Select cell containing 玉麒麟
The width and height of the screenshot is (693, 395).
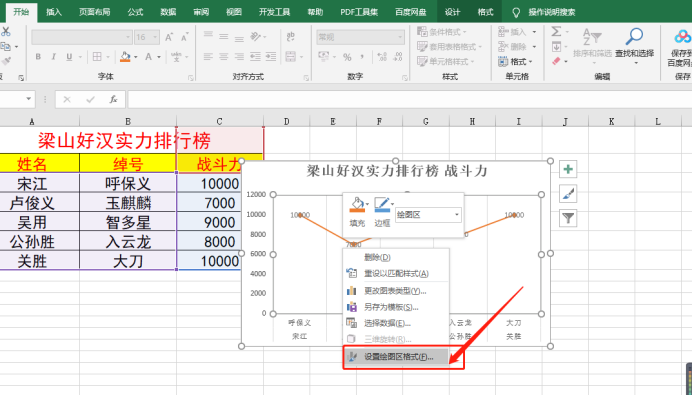128,203
